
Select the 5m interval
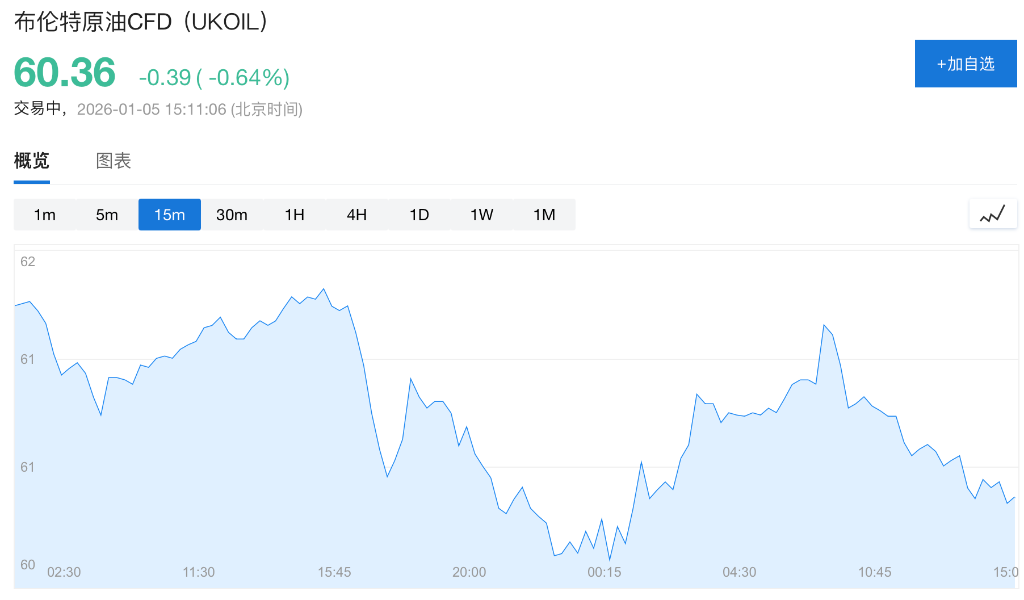click(107, 215)
